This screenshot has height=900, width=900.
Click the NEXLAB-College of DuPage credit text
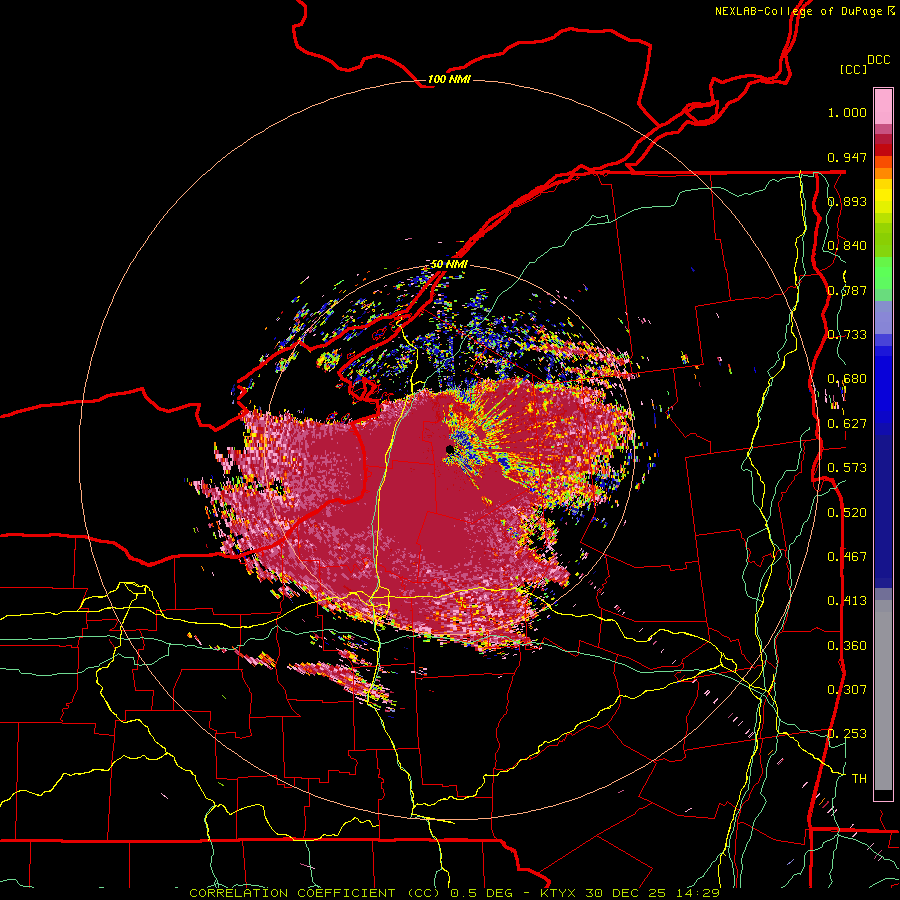point(798,11)
